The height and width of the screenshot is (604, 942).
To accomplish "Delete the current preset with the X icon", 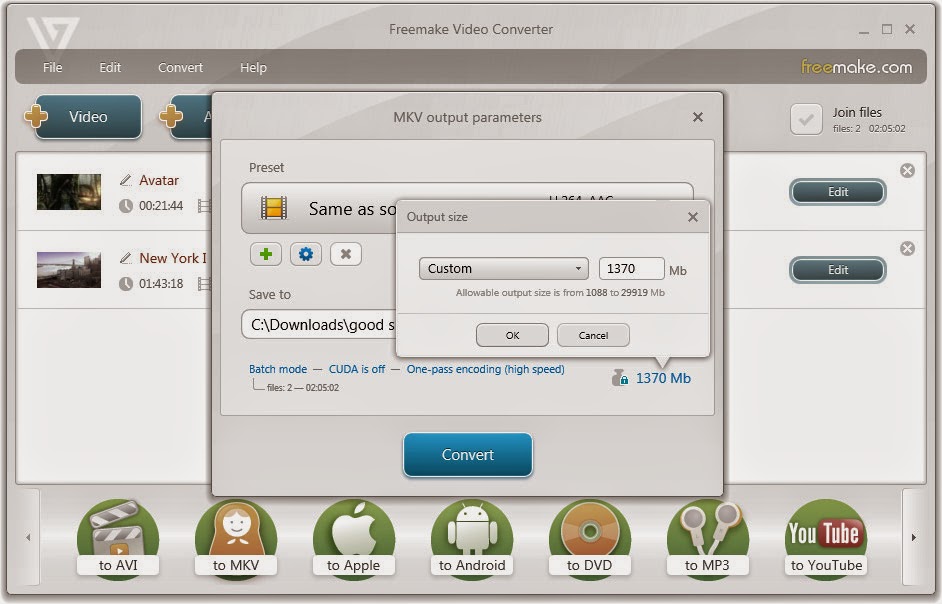I will click(x=345, y=254).
